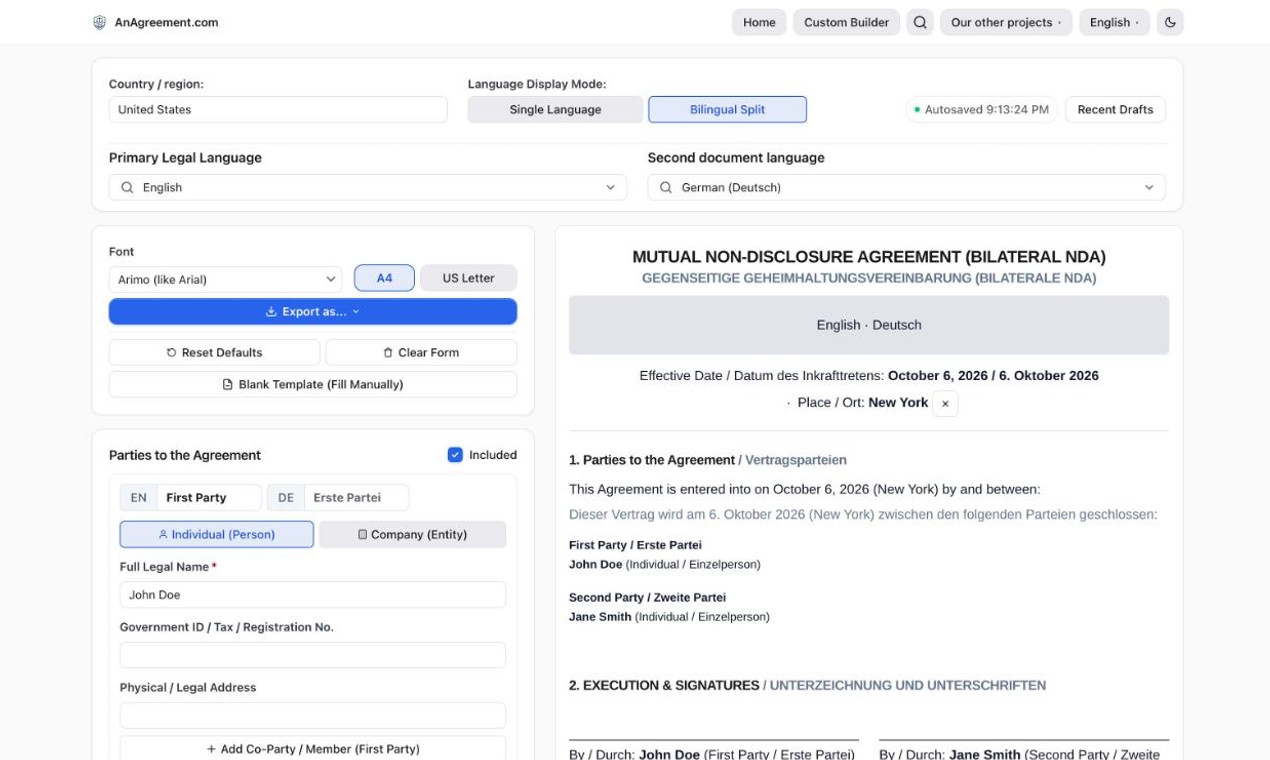Select the Company (Entity) party type
Screen dimensions: 1270x760
tap(412, 534)
